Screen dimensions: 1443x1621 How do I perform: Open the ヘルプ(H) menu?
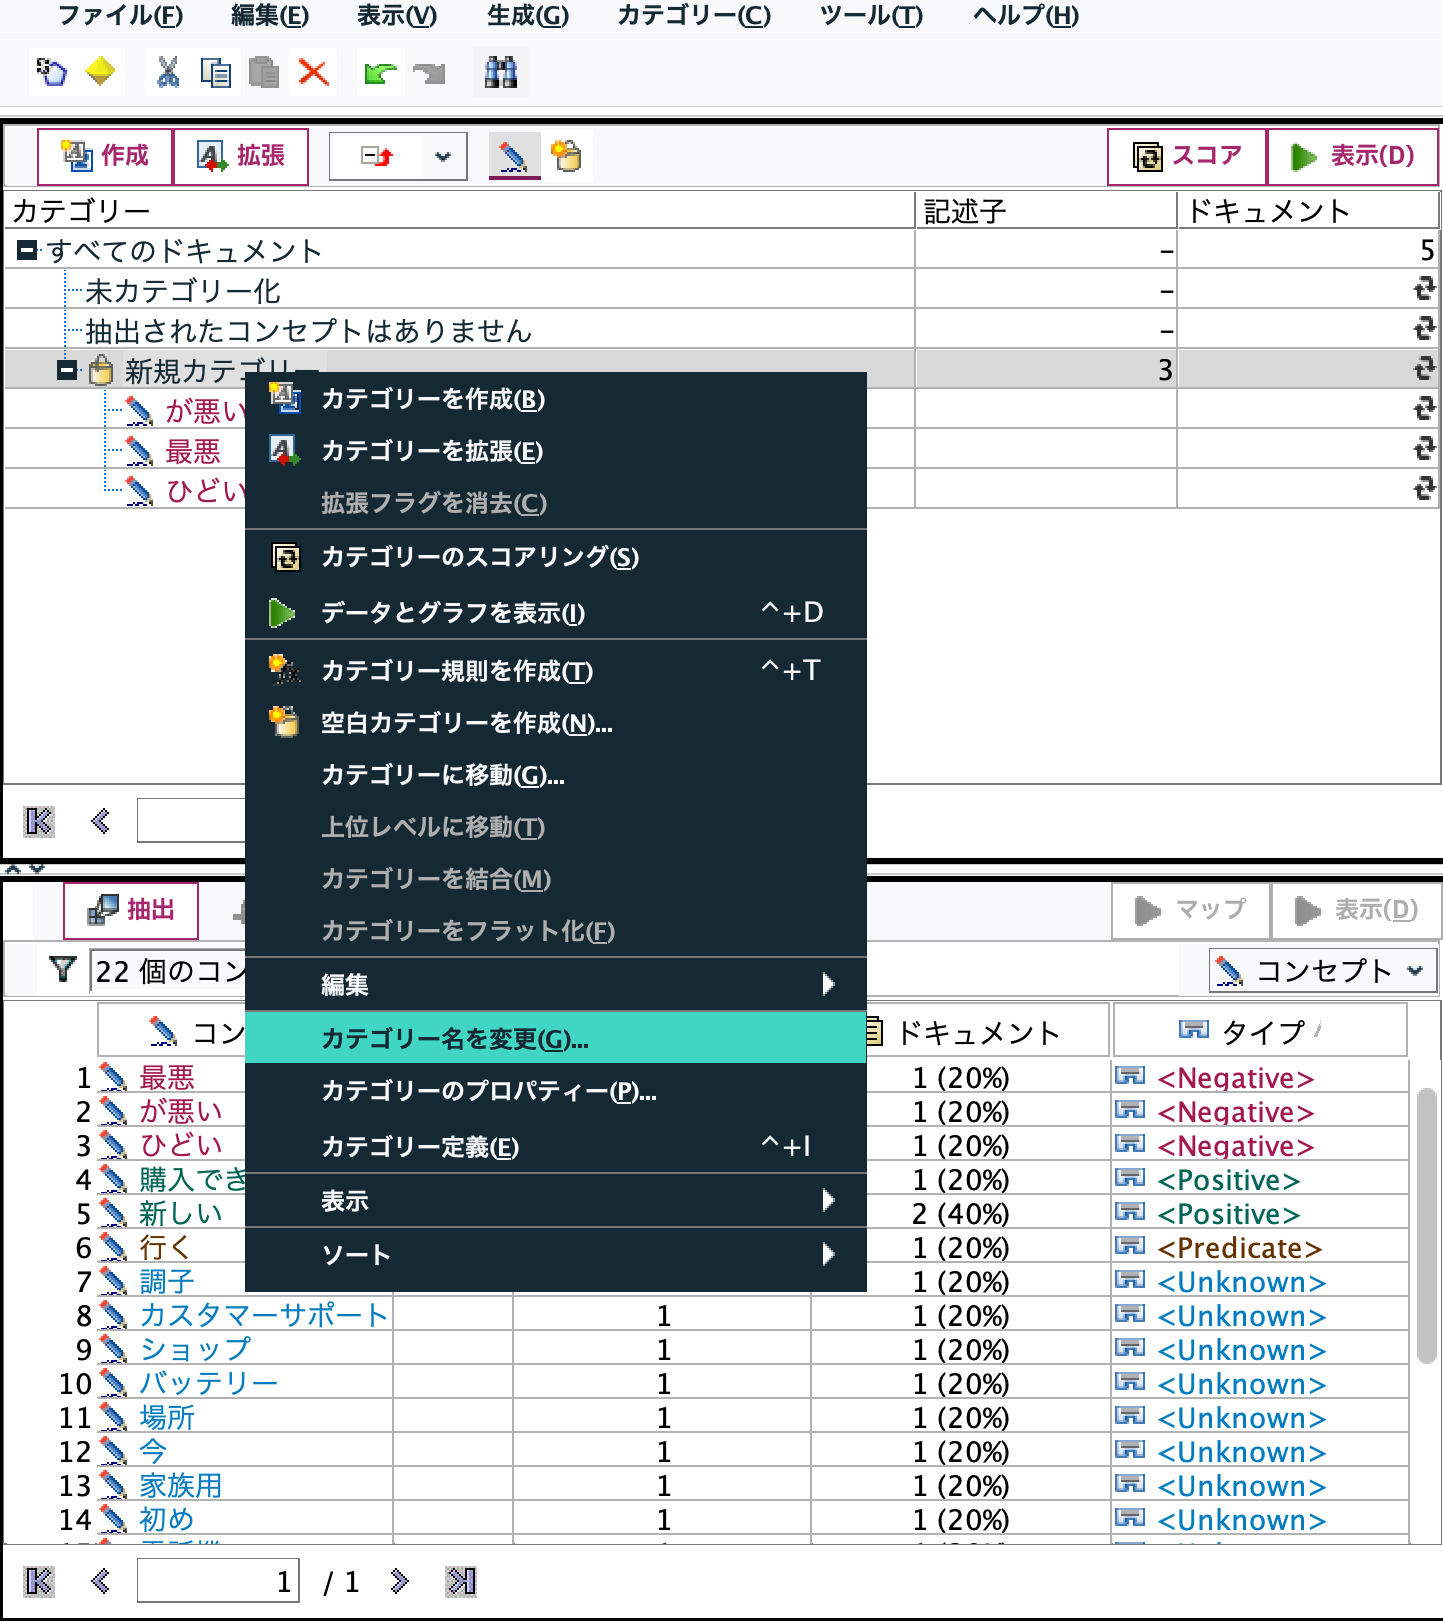coord(1025,16)
